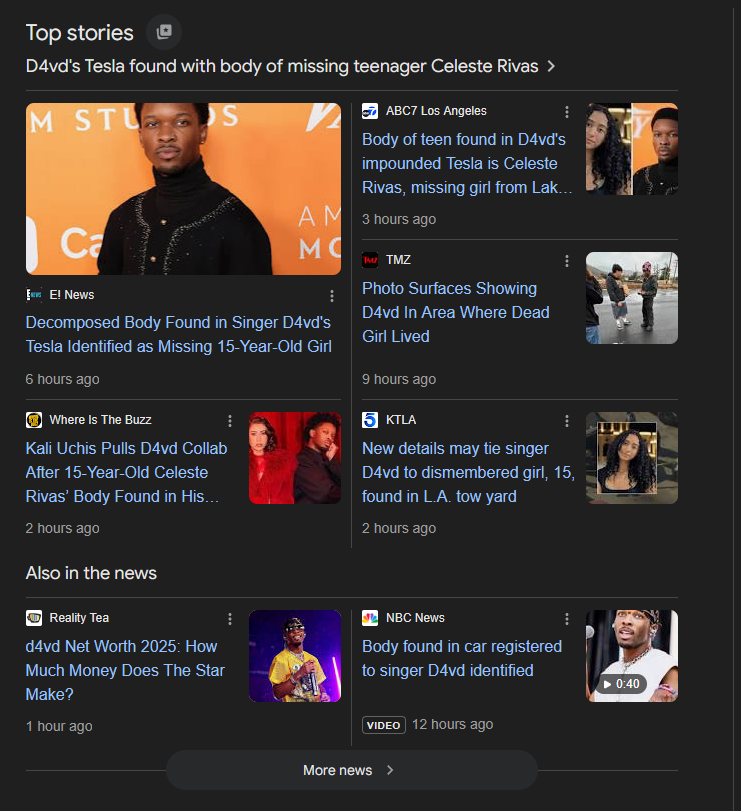The image size is (741, 811).
Task: Play the 0:40 NBC News video thumbnail
Action: (632, 656)
